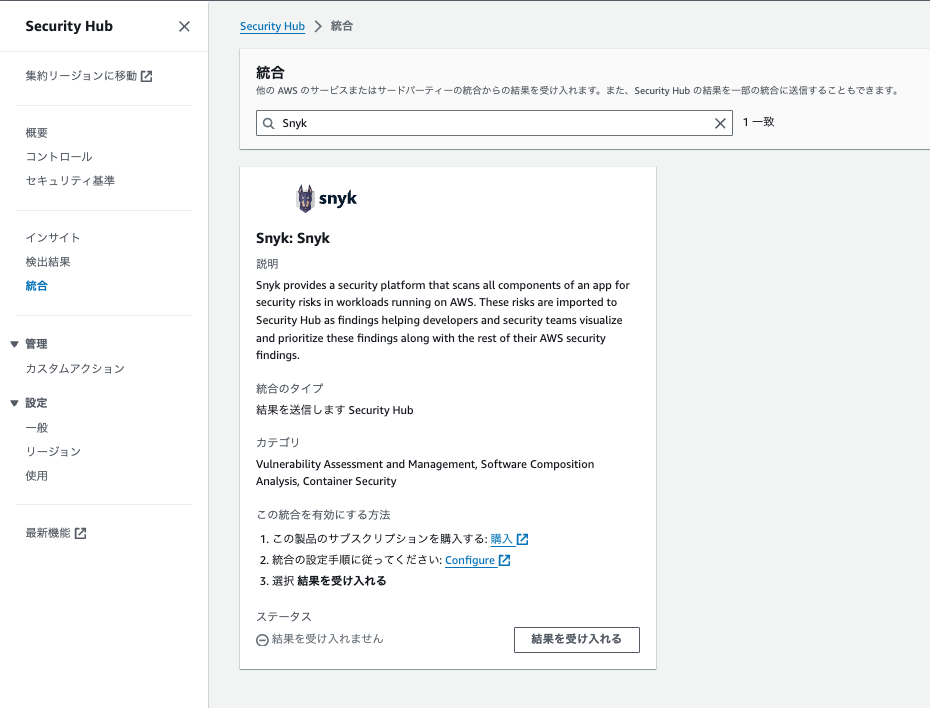Select 統合 in the sidebar
930x708 pixels.
click(x=37, y=286)
